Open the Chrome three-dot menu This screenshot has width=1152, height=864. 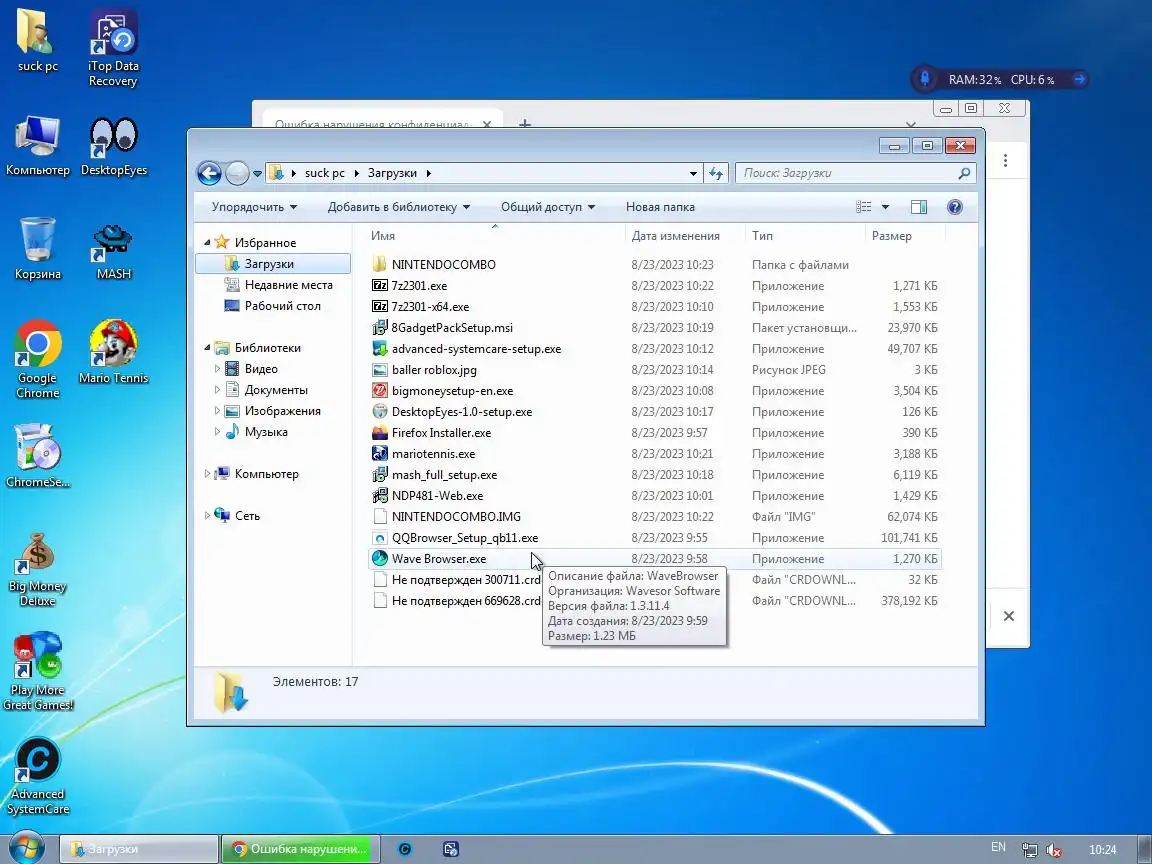1005,160
